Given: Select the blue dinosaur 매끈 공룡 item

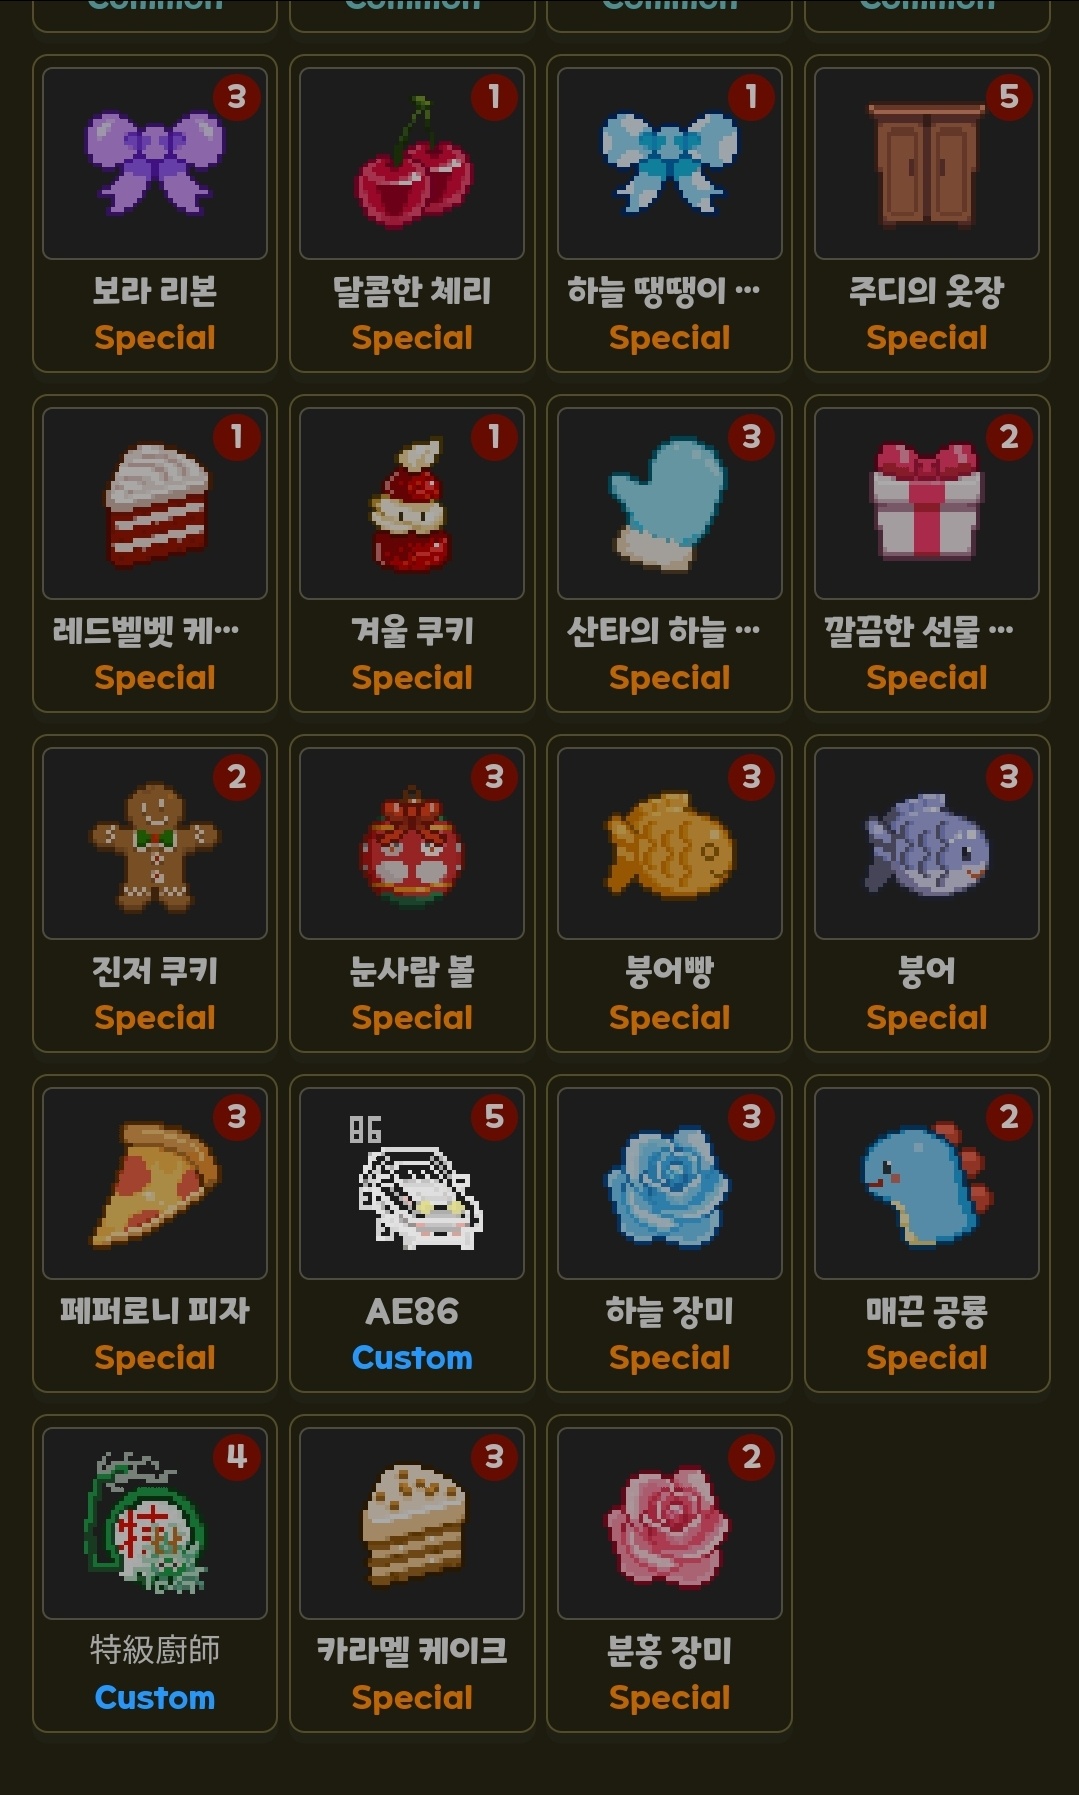Looking at the screenshot, I should click(x=927, y=1233).
